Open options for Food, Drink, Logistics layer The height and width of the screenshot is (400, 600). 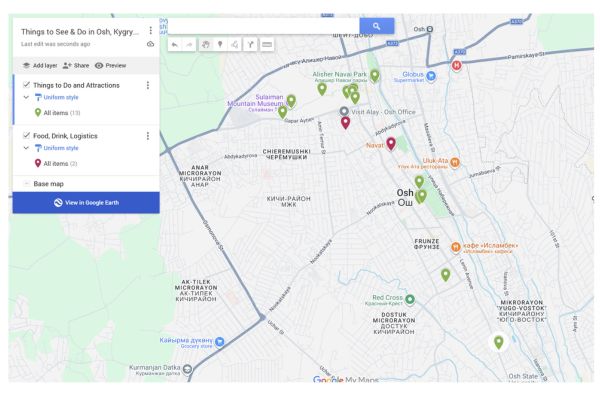click(148, 136)
